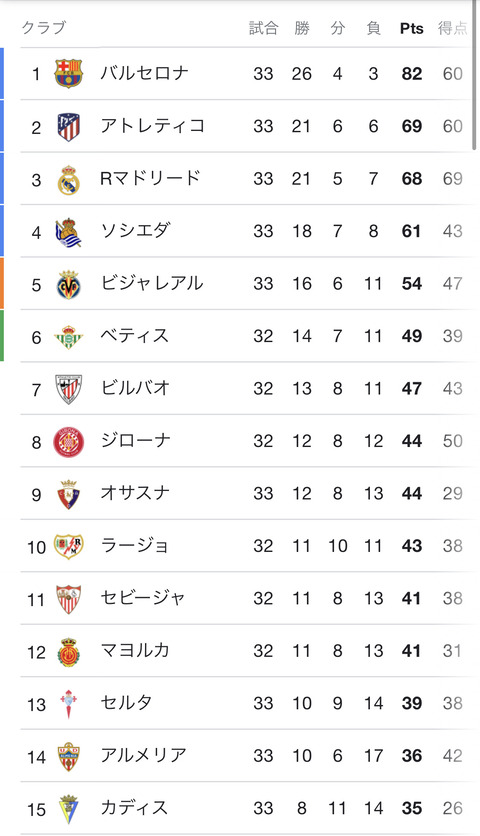Click the Osasuna crest icon
Viewport: 480px width, 836px height.
point(68,494)
